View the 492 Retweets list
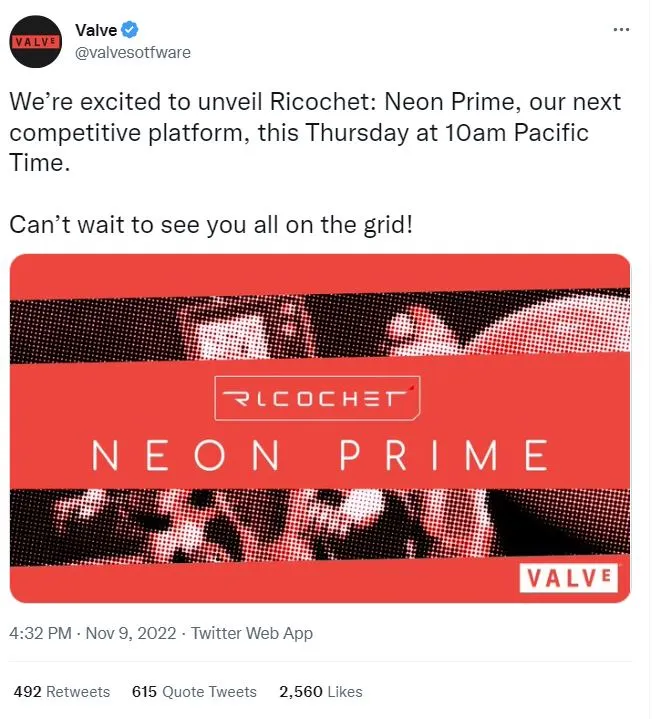 [x=61, y=691]
